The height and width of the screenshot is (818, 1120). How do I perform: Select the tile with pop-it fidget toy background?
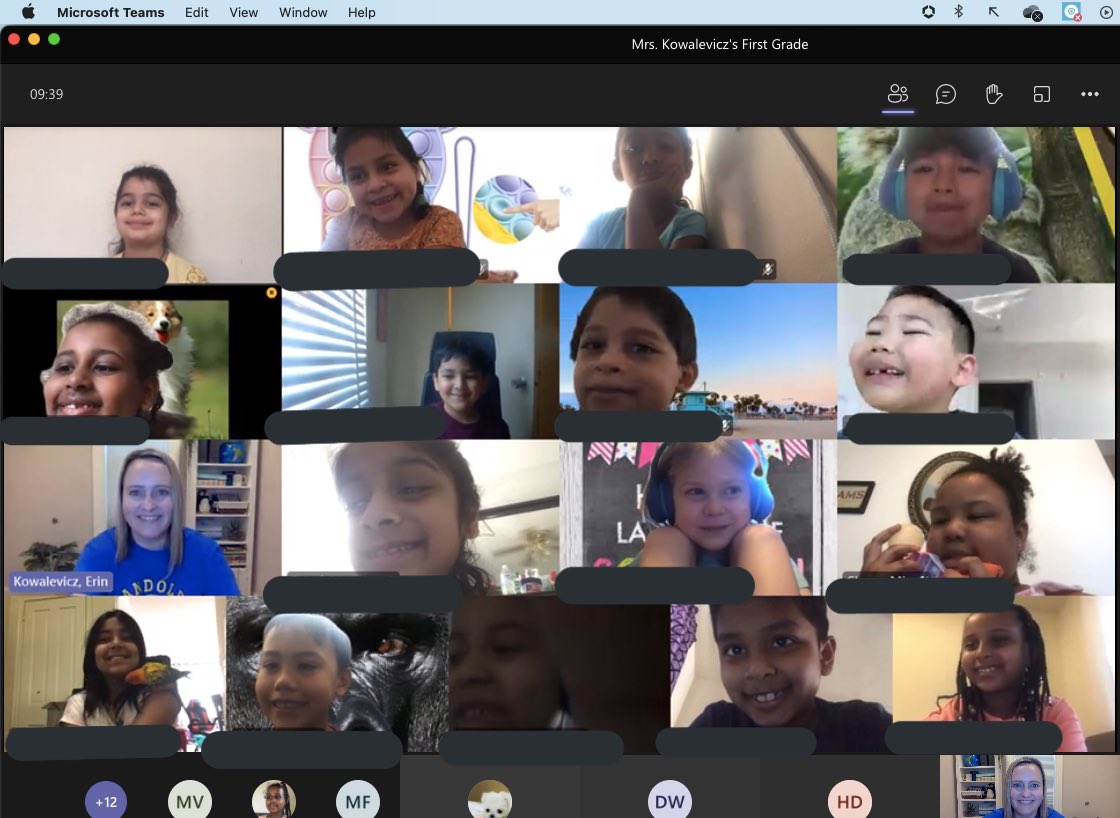tap(421, 205)
